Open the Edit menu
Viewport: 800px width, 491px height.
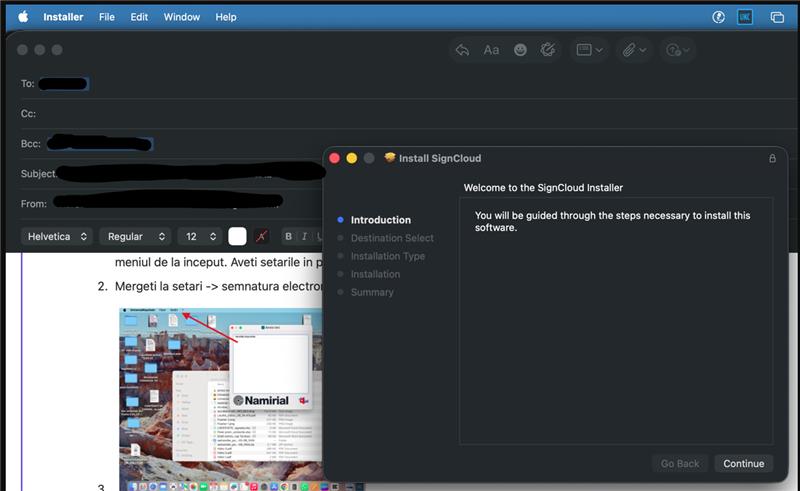pos(139,17)
